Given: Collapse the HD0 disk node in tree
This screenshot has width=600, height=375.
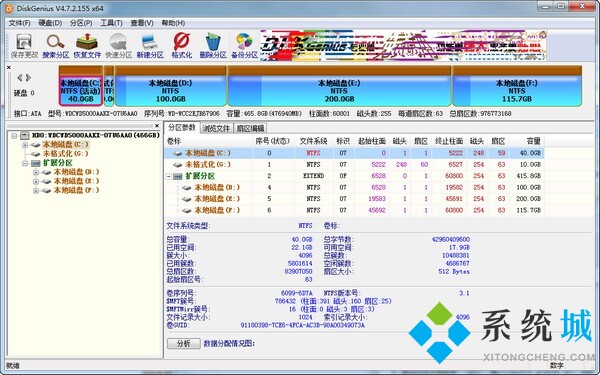Looking at the screenshot, I should (15, 135).
